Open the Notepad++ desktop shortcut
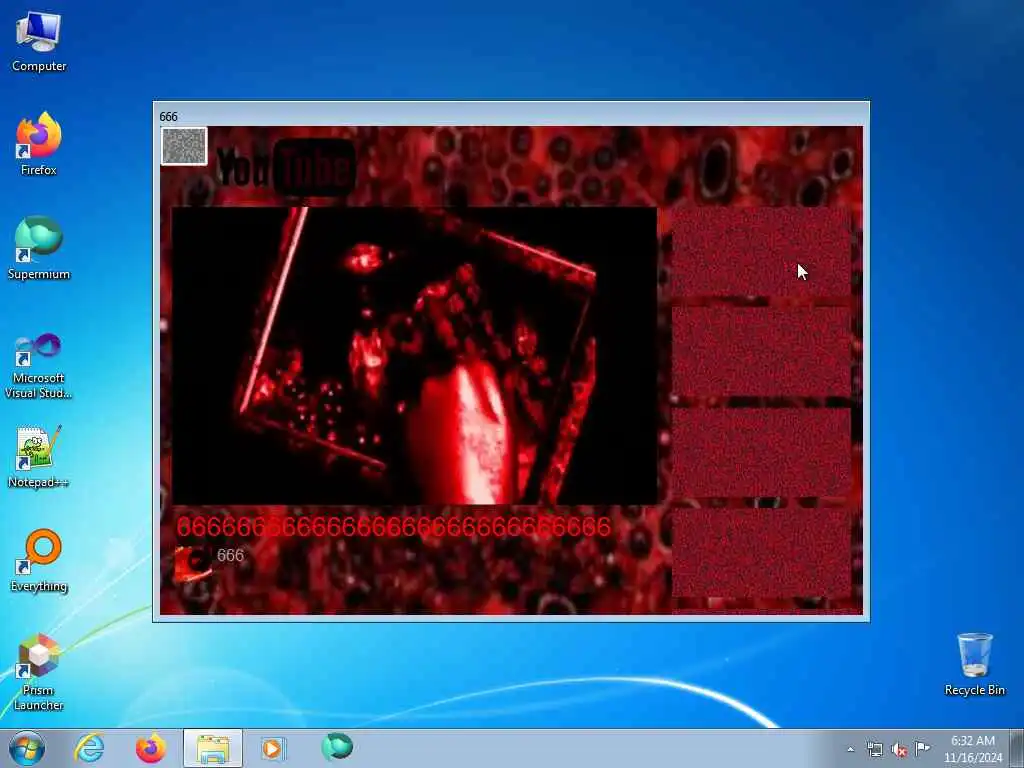The image size is (1024, 768). 39,456
